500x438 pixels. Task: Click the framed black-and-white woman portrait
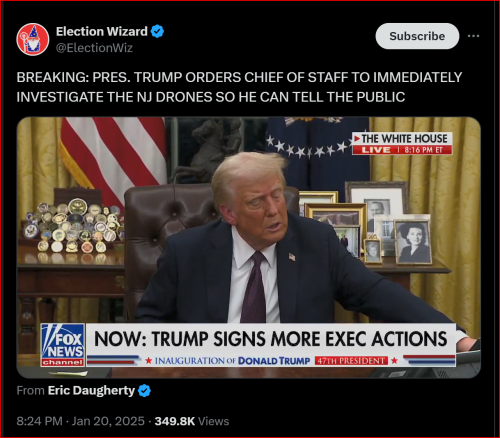(x=413, y=241)
